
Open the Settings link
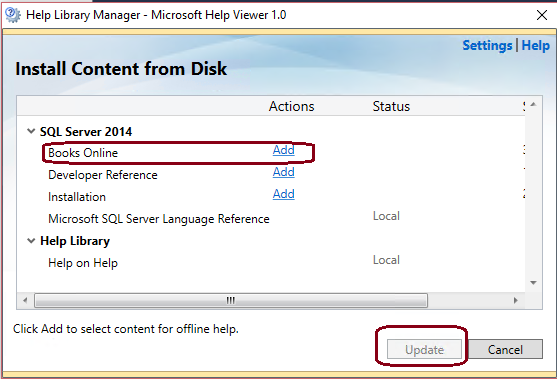point(487,45)
